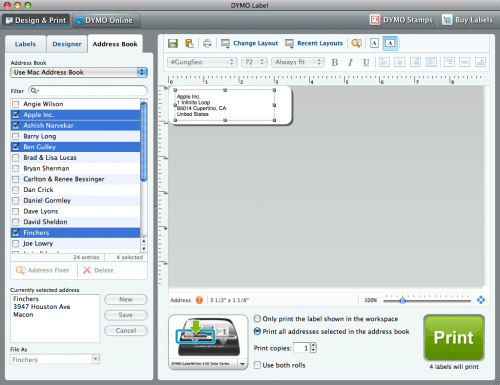Click the LabelWriter printer image
The image size is (500, 385).
[x=208, y=337]
